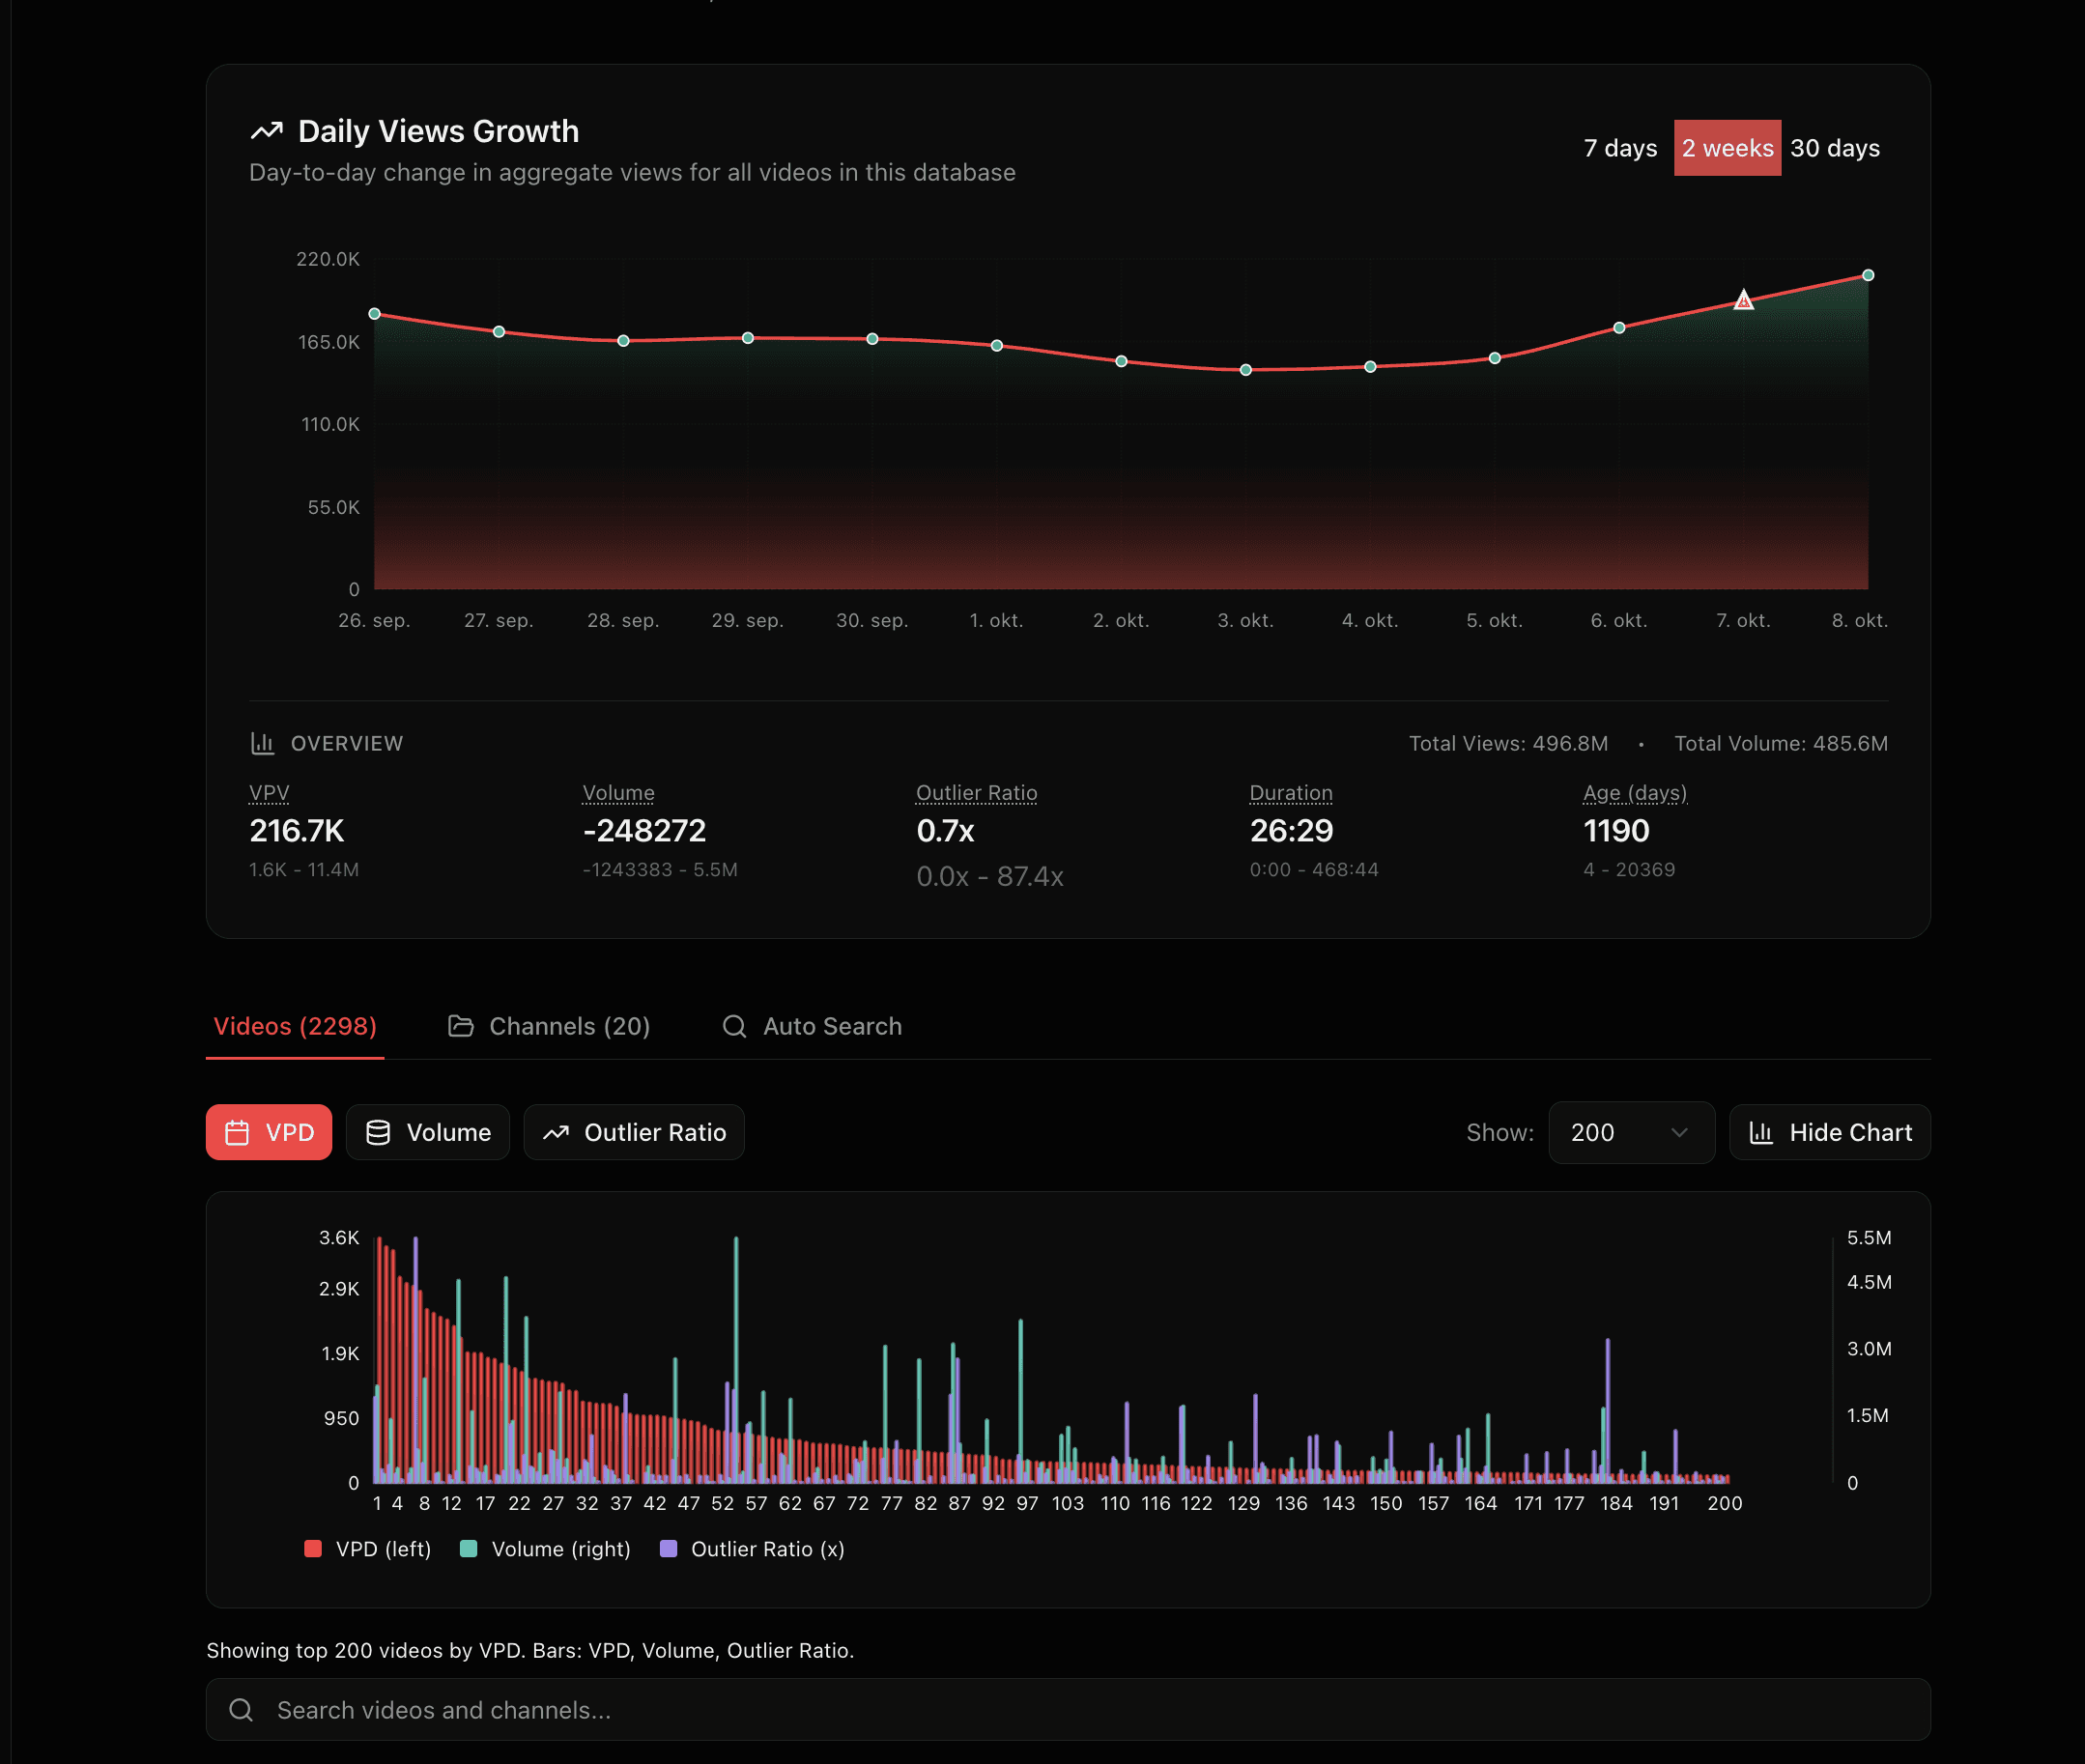Sort videos by Outlier Ratio

coord(634,1132)
